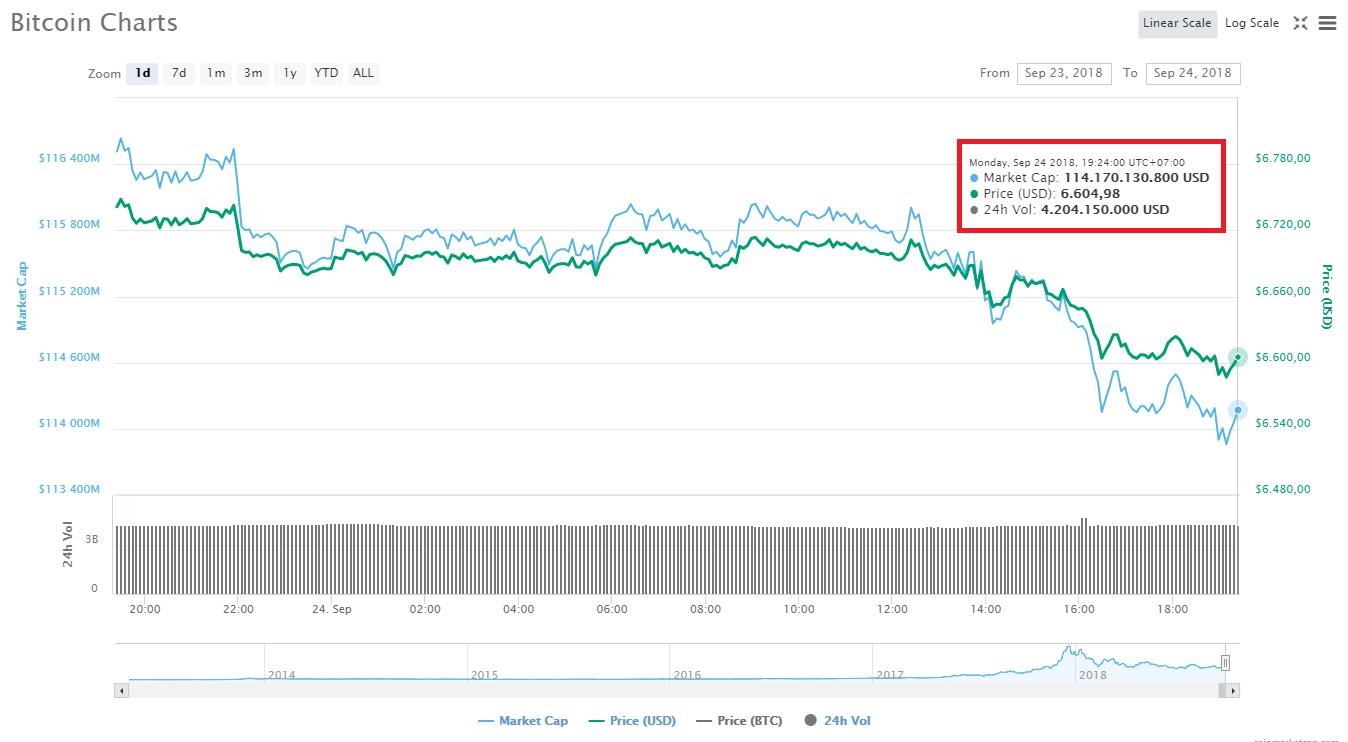
Task: Switch to Log Scale
Action: [x=1252, y=23]
